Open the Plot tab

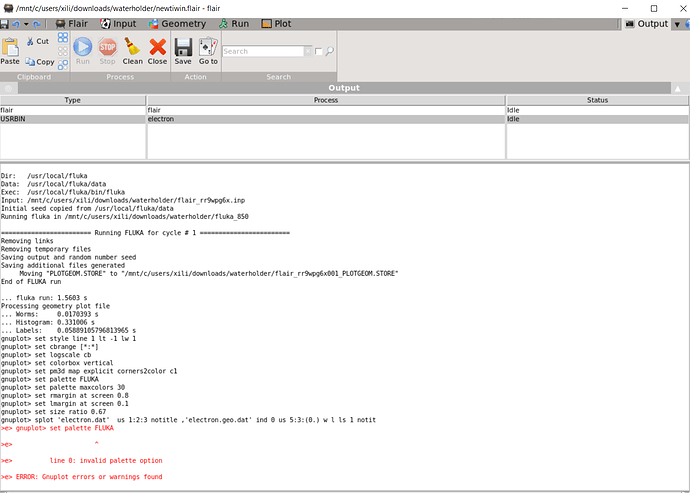tap(276, 24)
